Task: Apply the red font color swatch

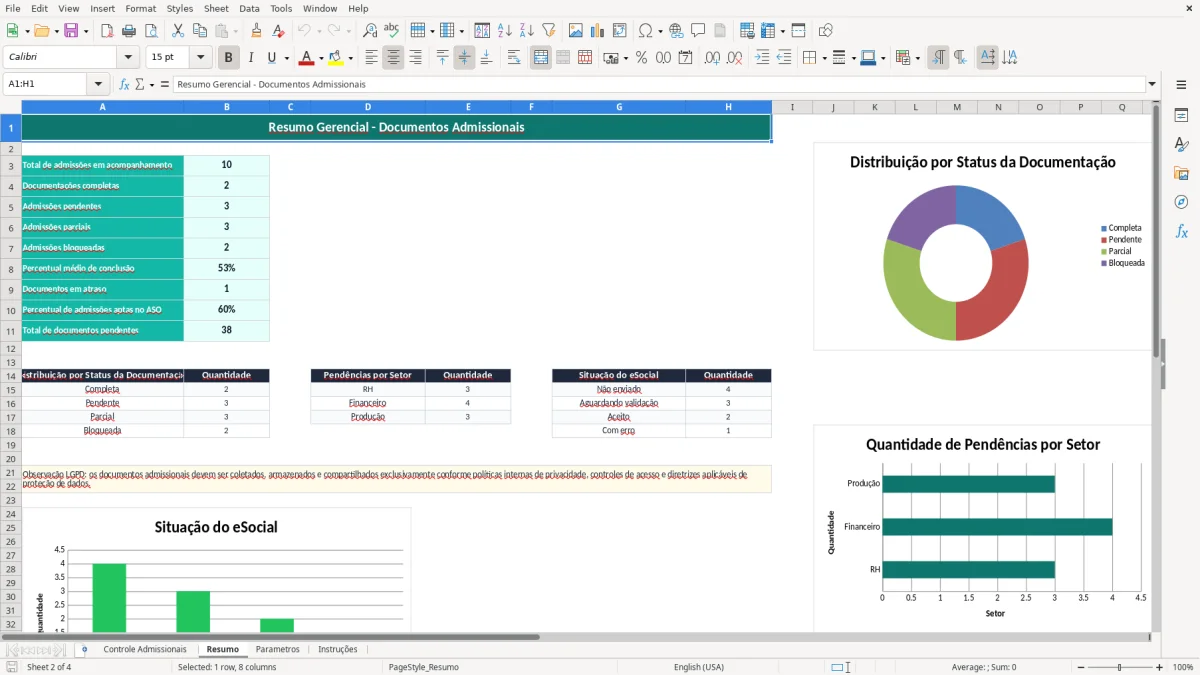Action: pos(306,58)
